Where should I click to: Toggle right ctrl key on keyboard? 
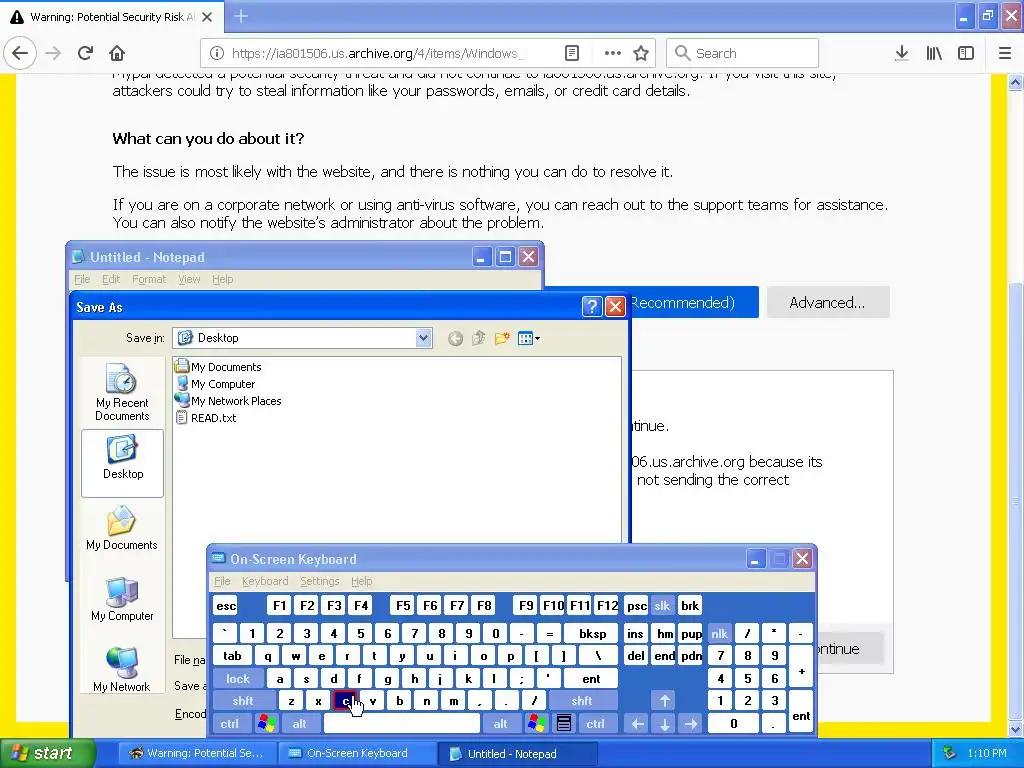tap(596, 724)
